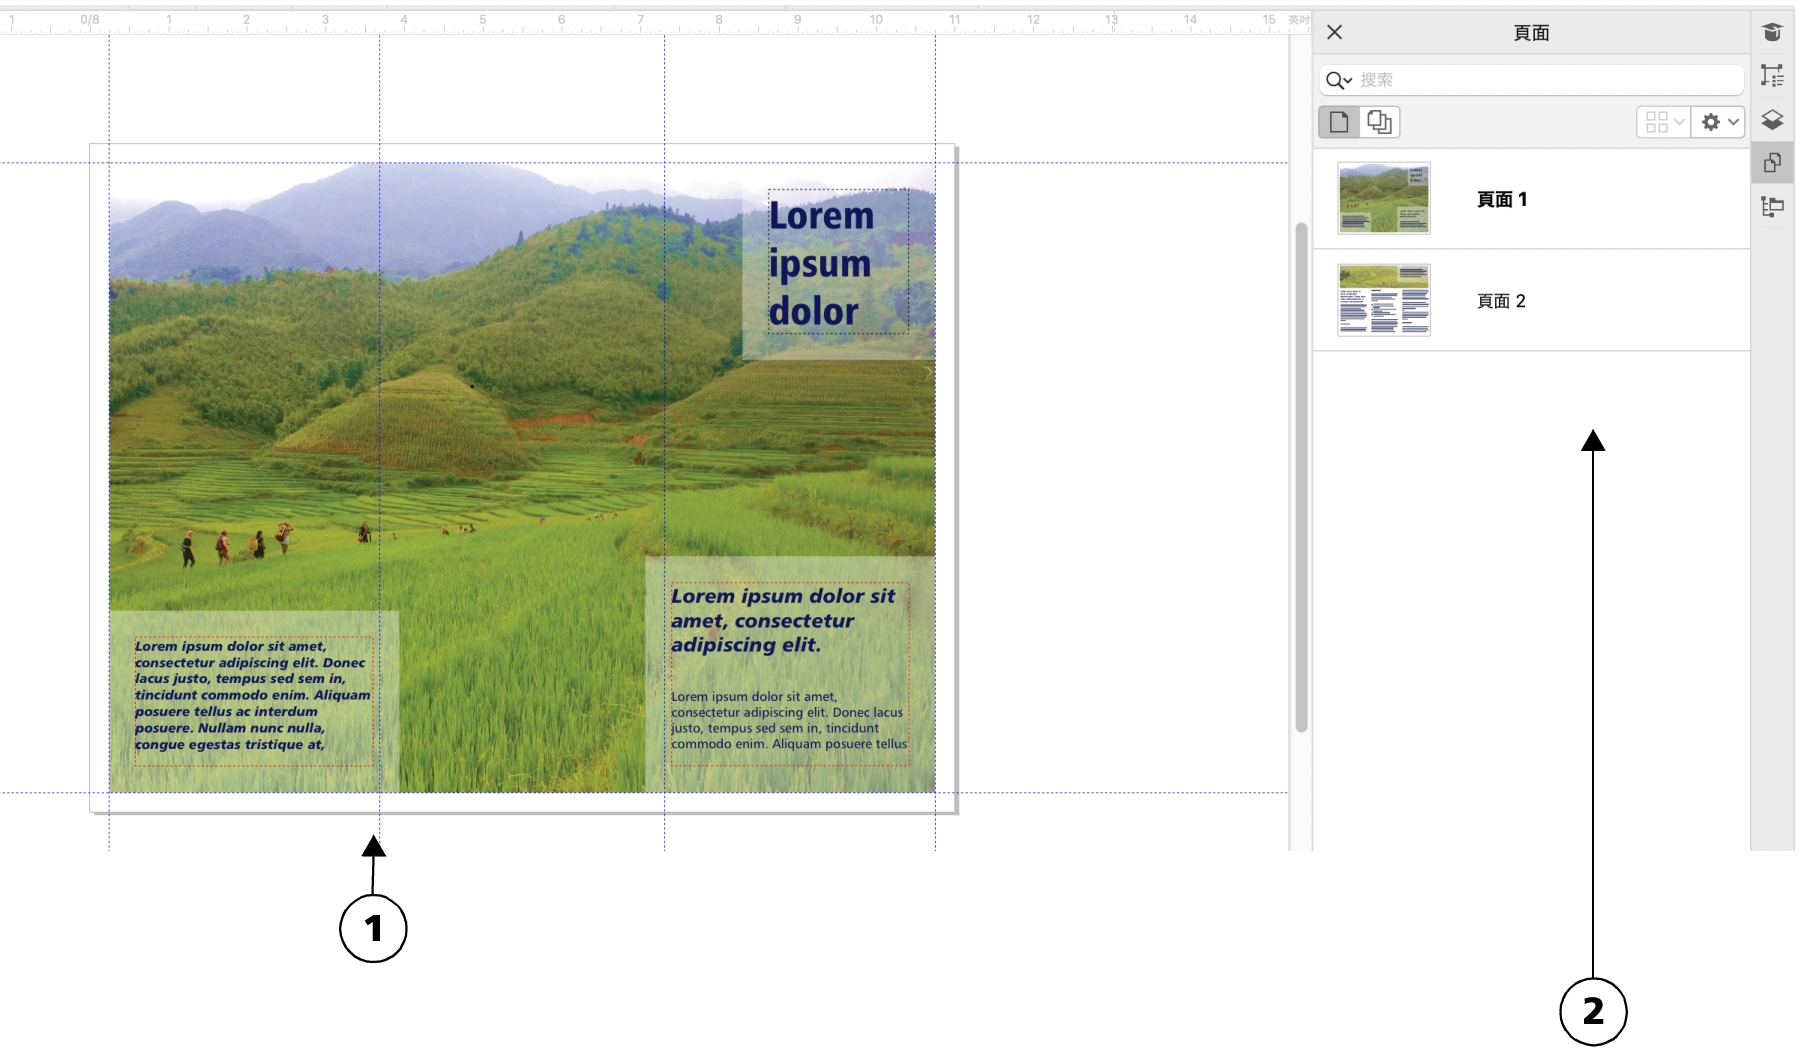The width and height of the screenshot is (1802, 1055).
Task: Select the 頁面 1 thumbnail
Action: click(x=1384, y=199)
